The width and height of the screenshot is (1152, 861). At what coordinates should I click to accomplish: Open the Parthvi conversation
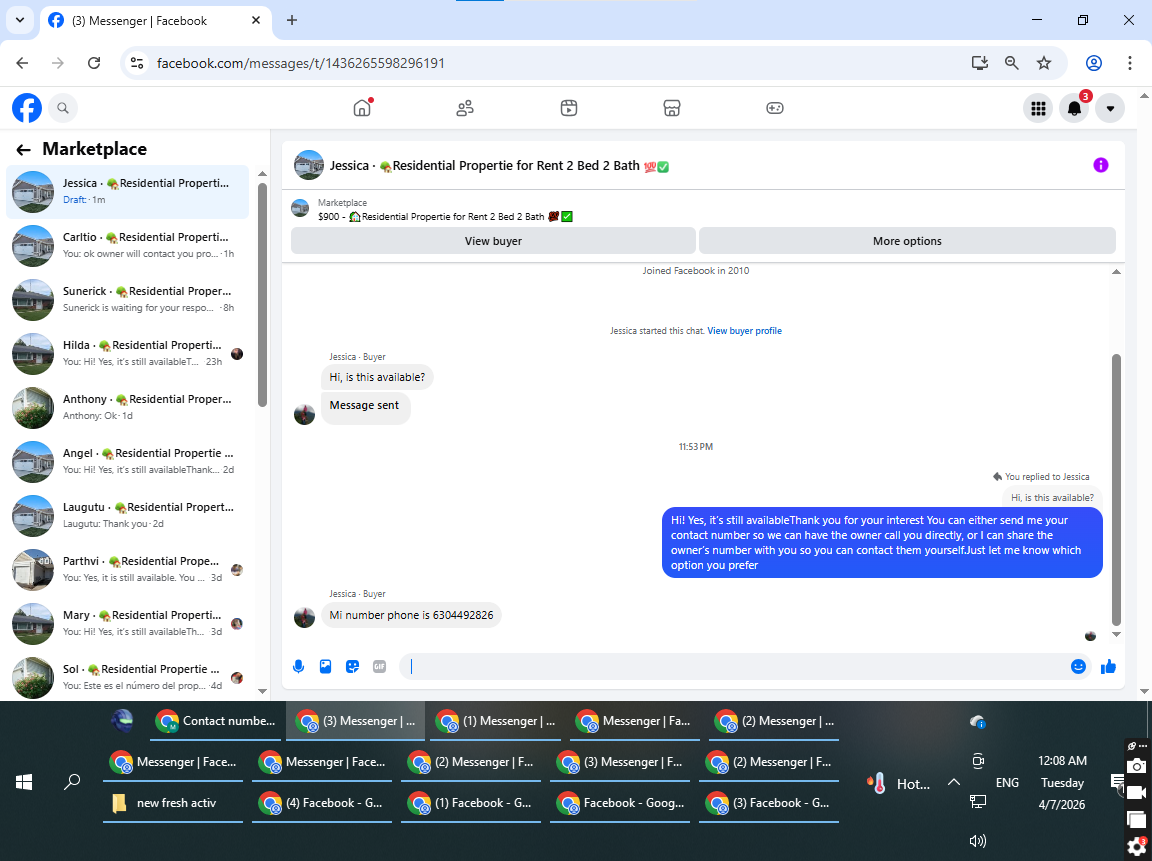(x=128, y=569)
